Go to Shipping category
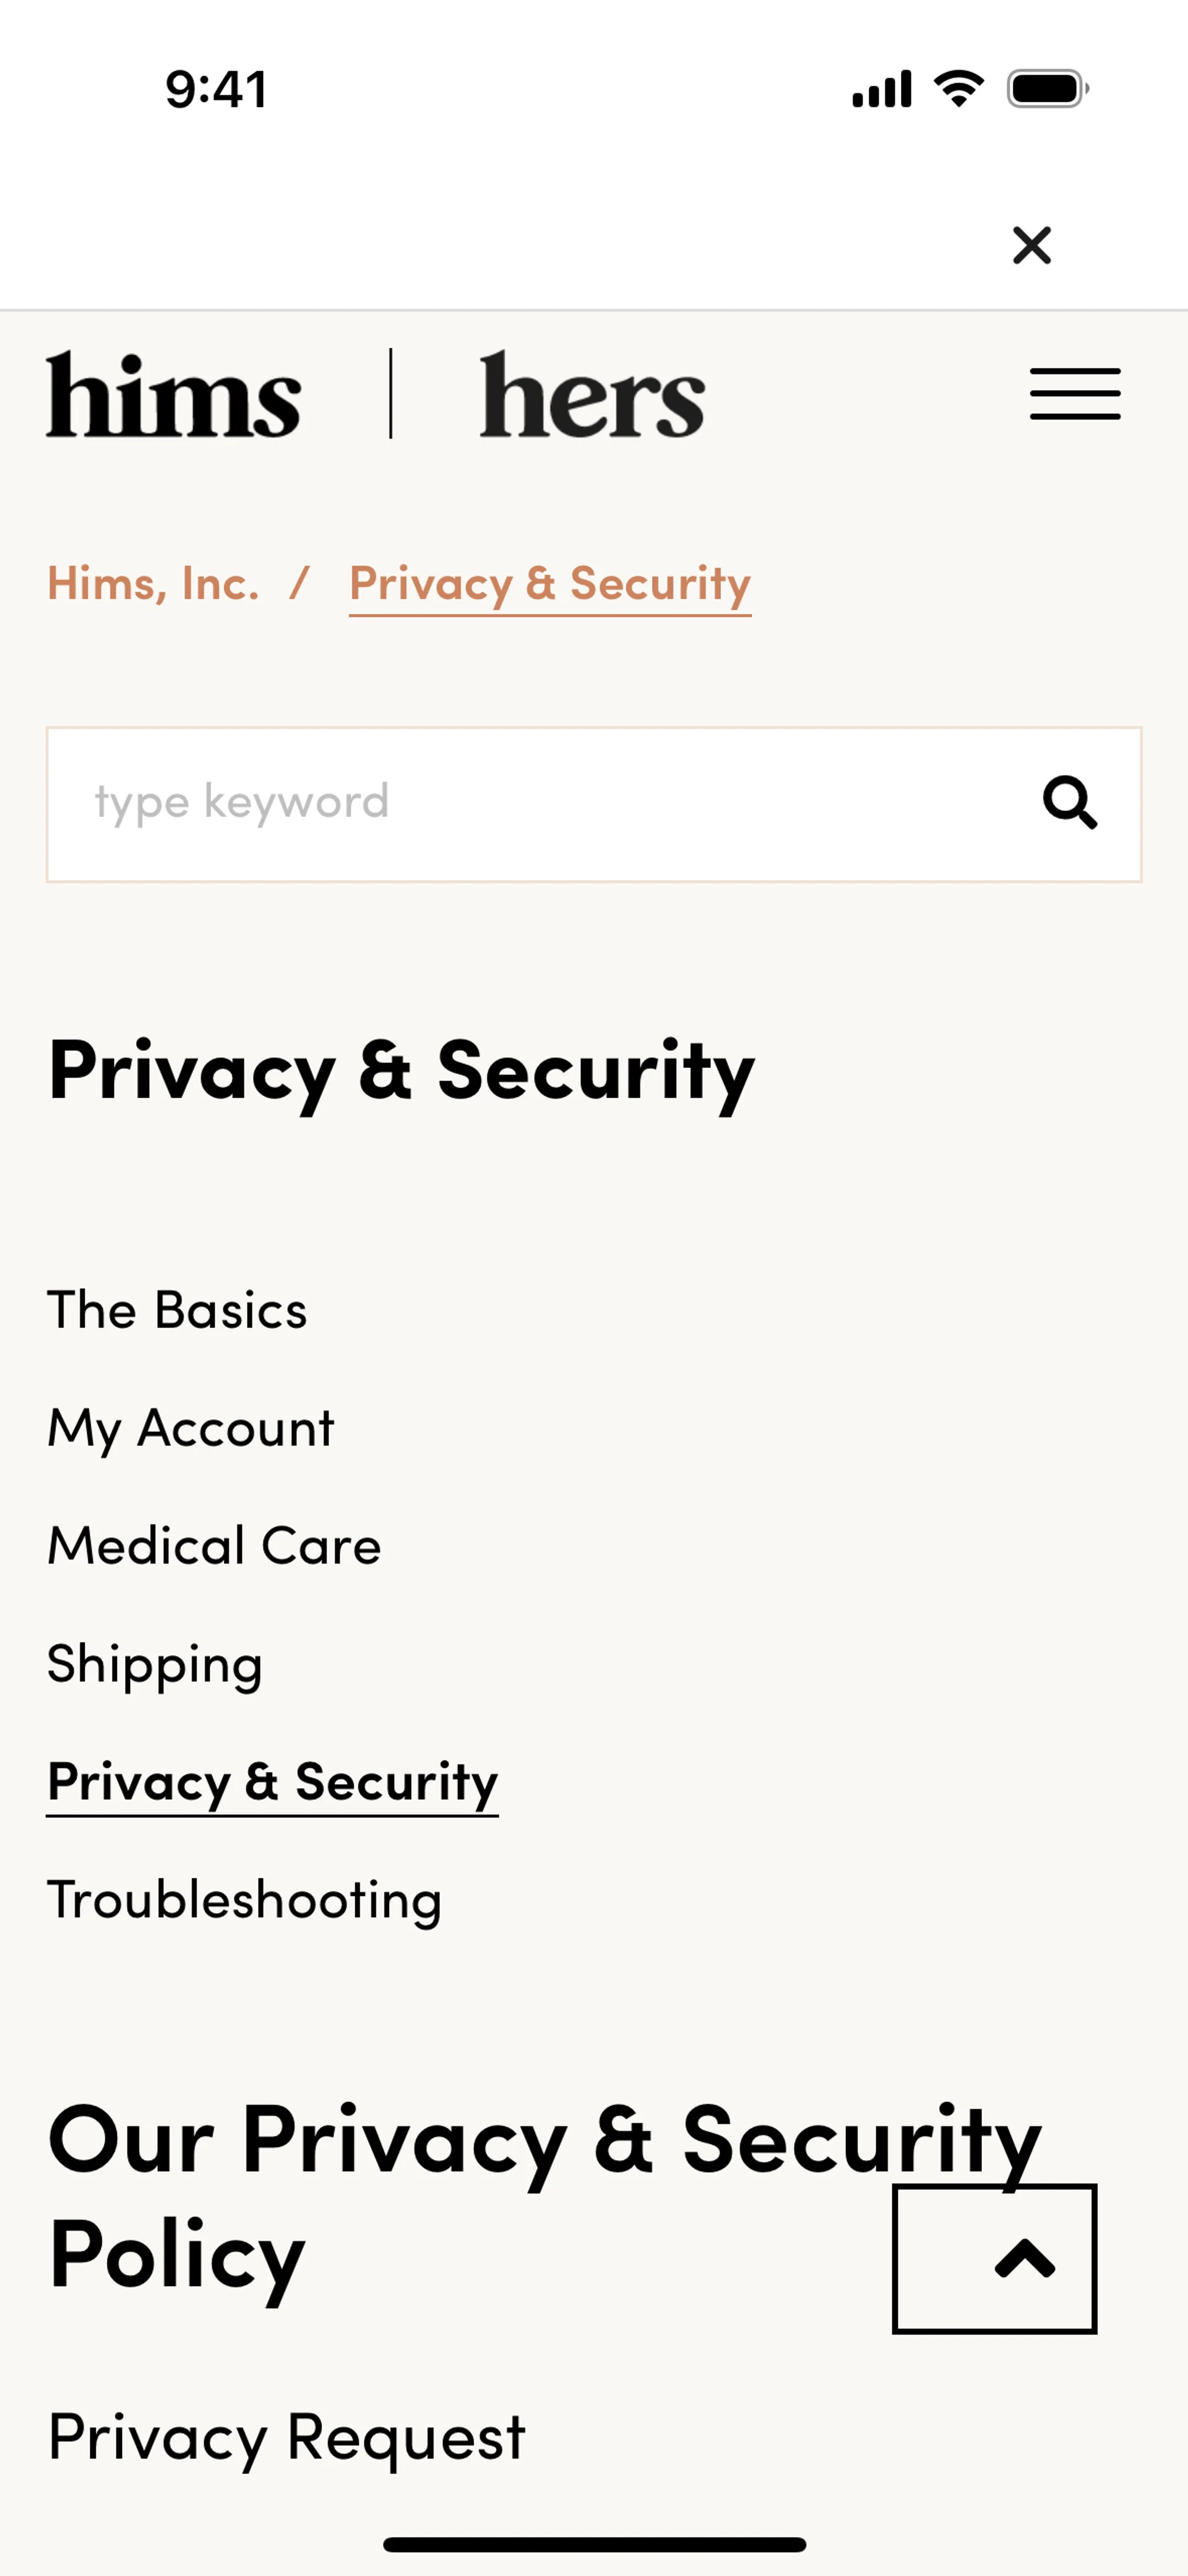Viewport: 1188px width, 2576px height. pos(155,1664)
